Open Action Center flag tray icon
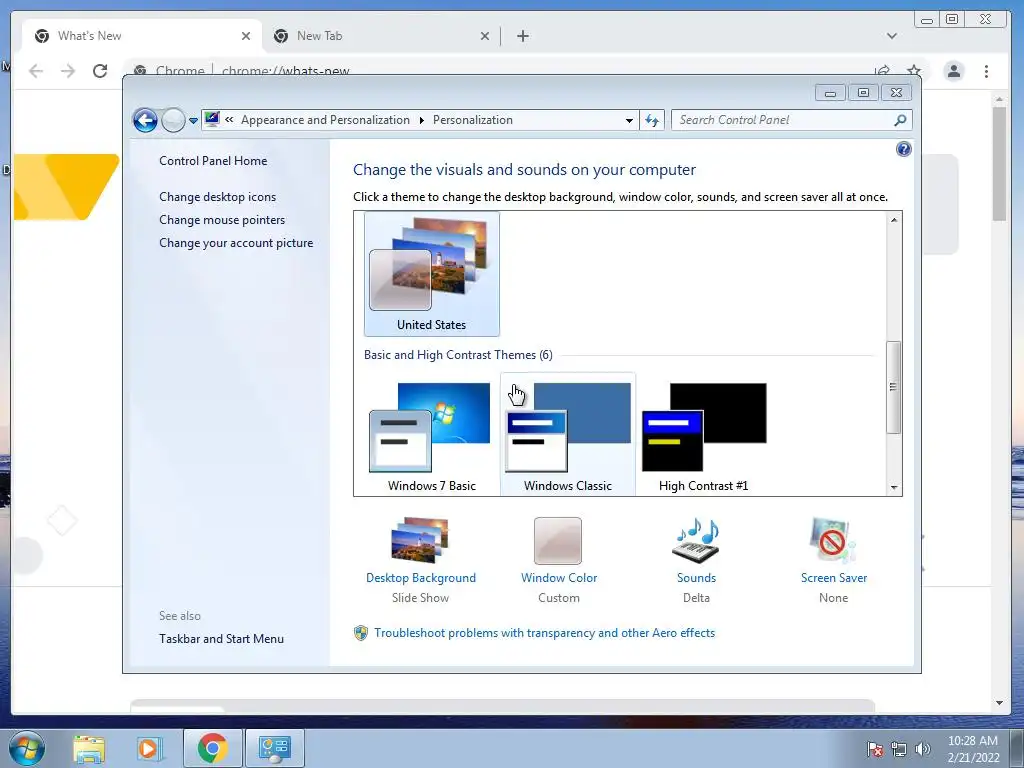1024x768 pixels. click(x=875, y=749)
